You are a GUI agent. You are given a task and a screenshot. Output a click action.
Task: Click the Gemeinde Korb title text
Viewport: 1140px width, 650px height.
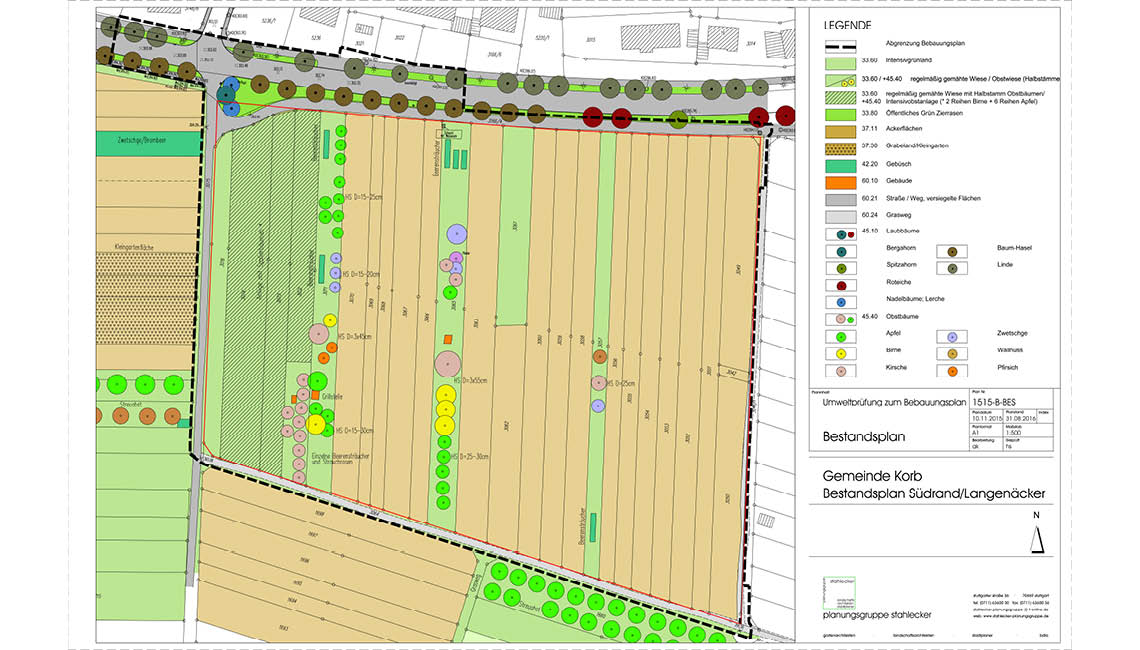[x=866, y=476]
